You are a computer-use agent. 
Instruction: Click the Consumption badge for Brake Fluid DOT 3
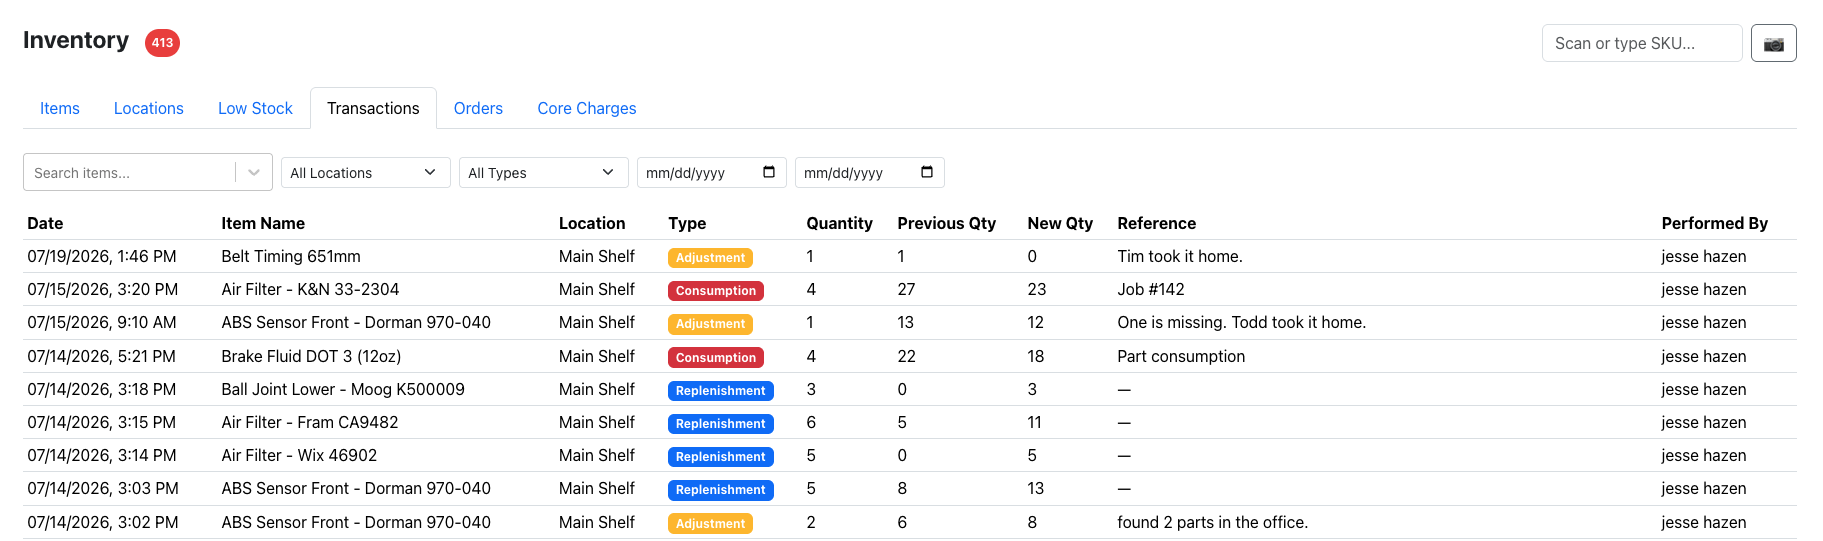716,357
